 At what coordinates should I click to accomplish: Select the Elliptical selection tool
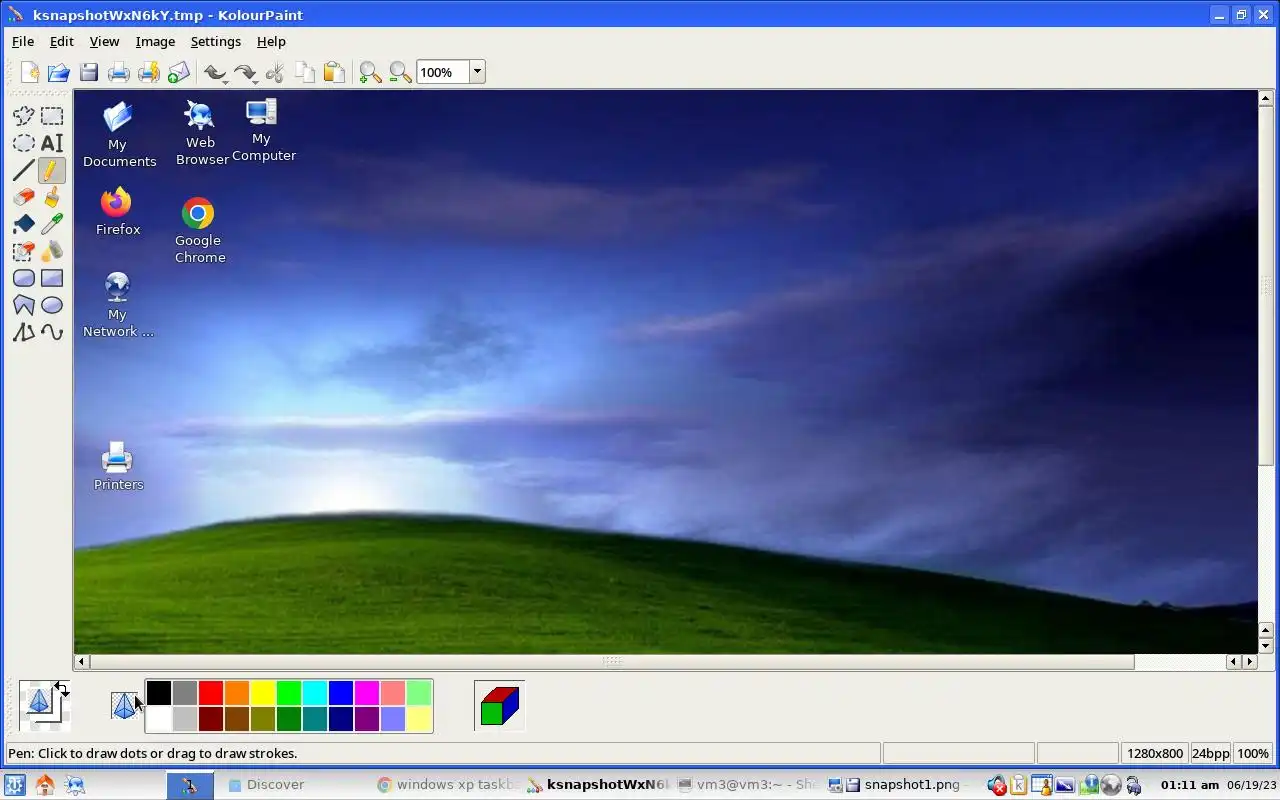(24, 143)
